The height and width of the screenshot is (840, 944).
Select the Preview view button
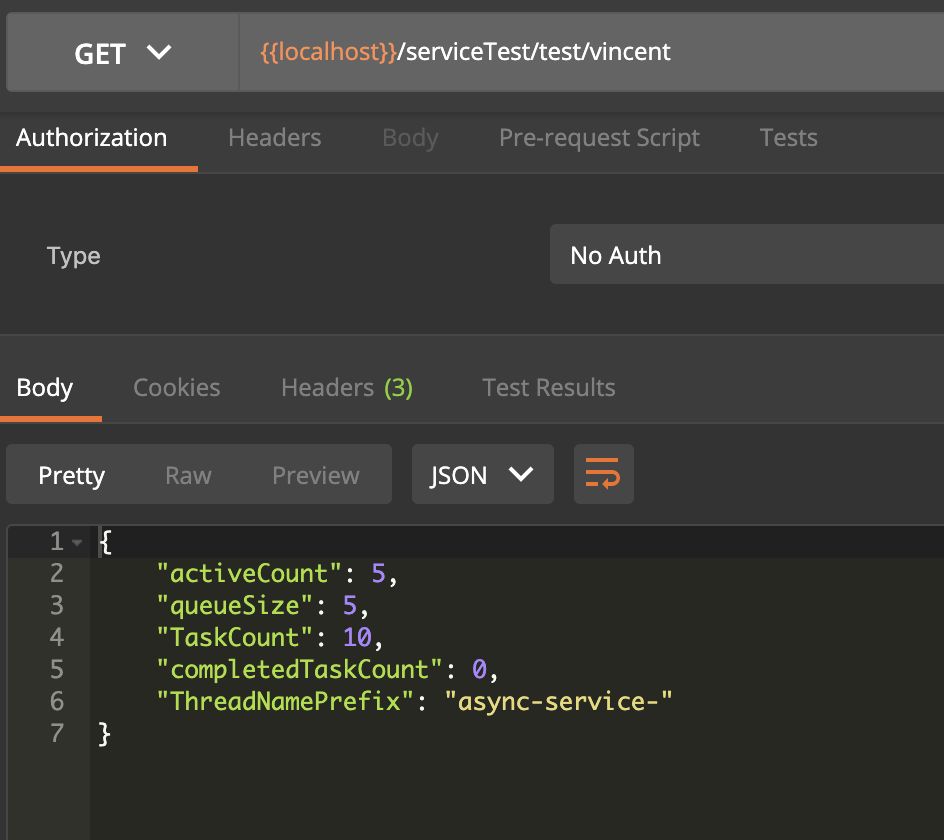point(315,475)
